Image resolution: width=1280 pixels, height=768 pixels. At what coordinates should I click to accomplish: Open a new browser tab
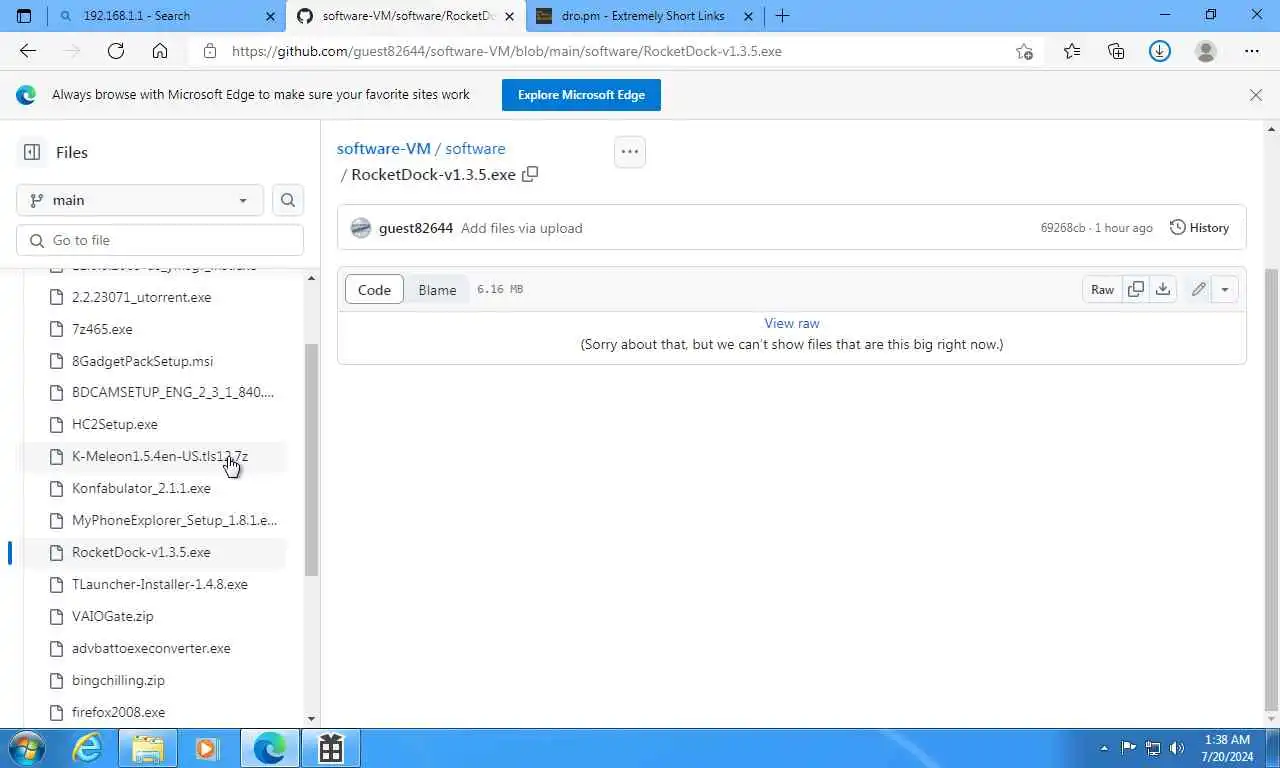[x=782, y=16]
